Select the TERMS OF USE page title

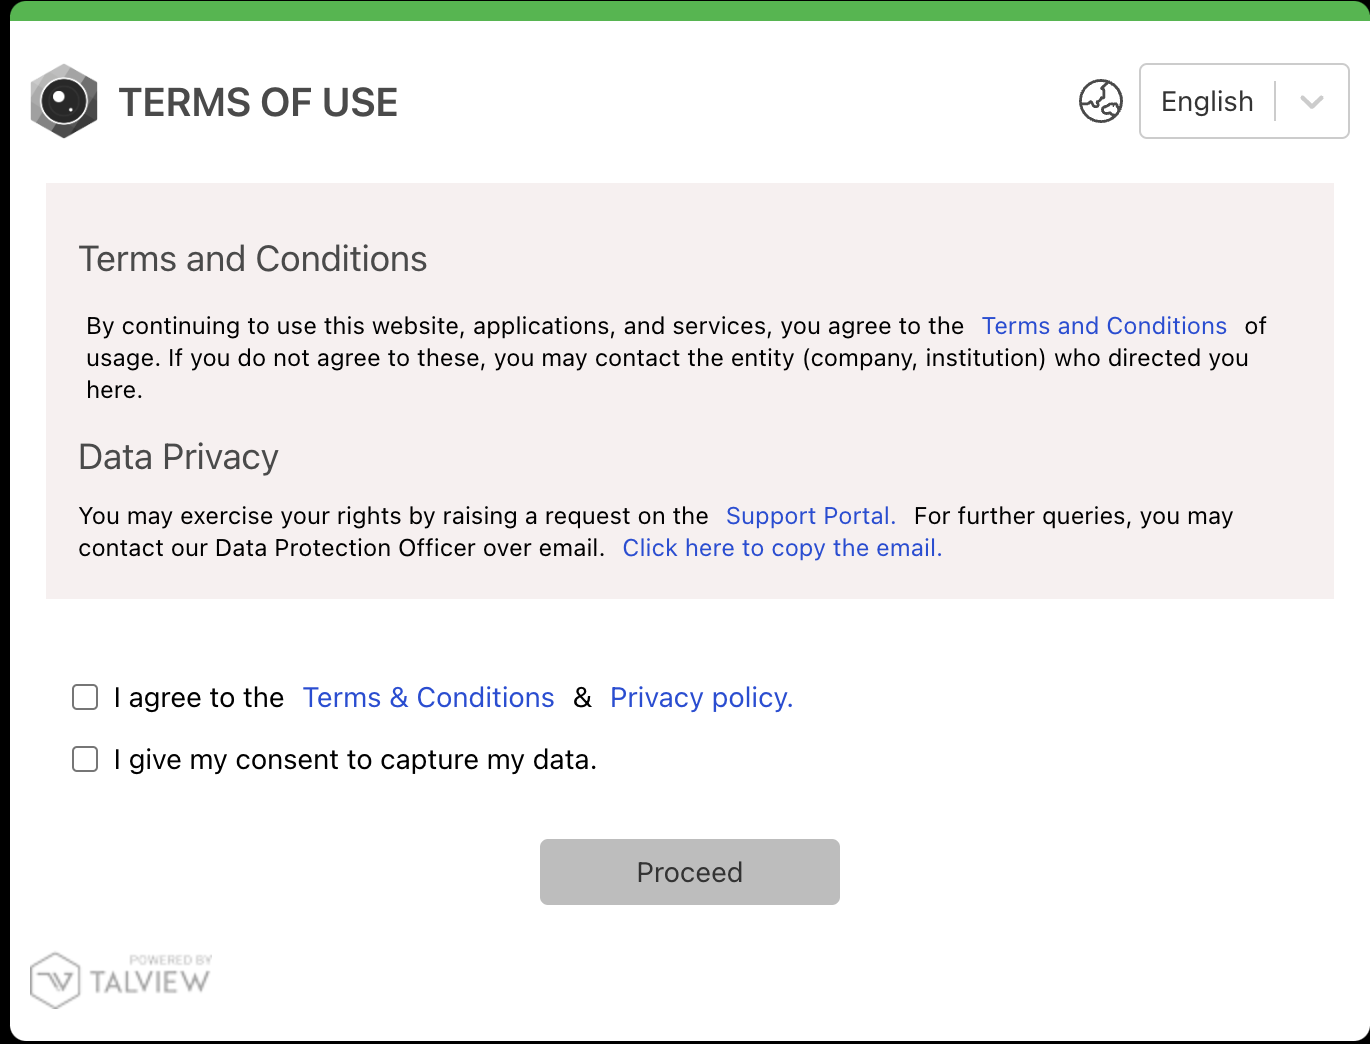(258, 102)
